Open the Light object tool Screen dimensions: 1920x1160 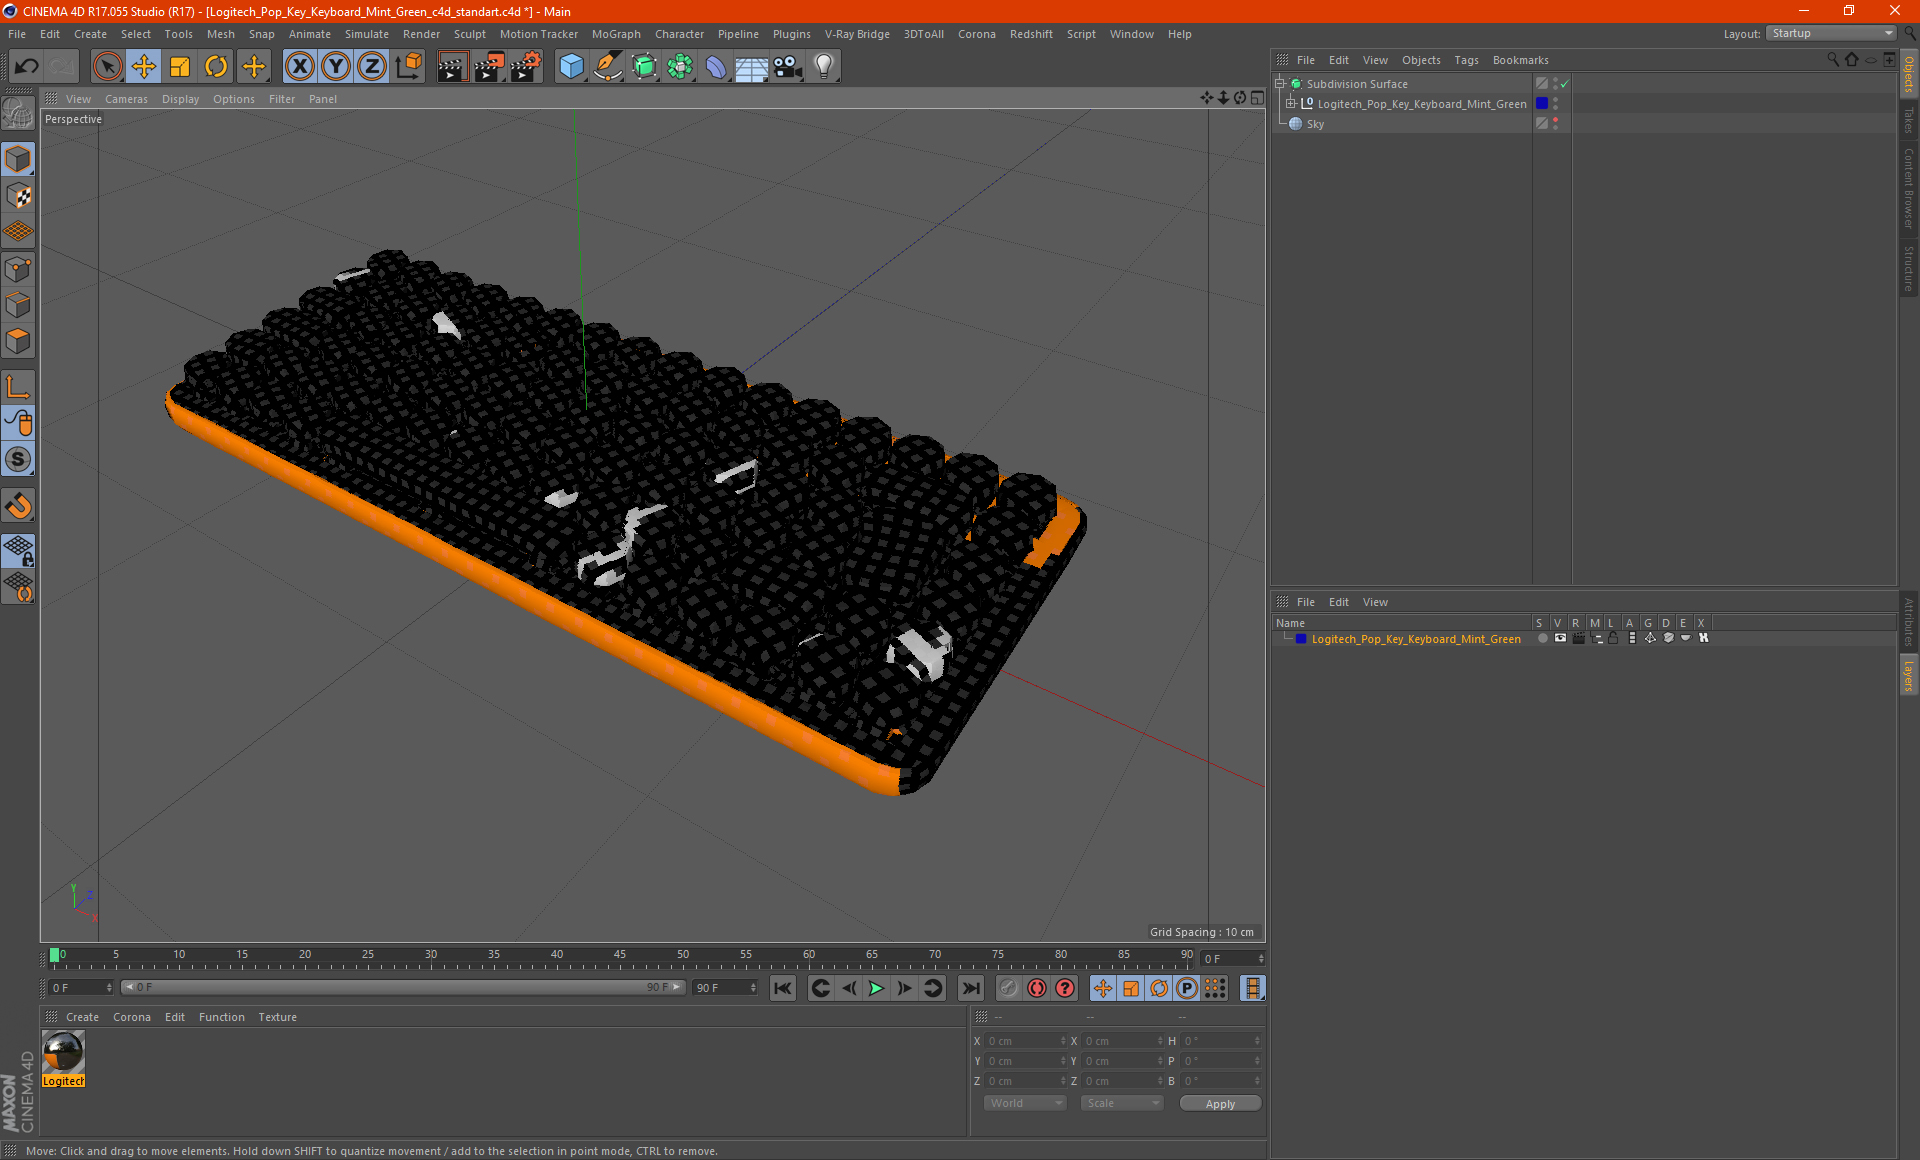coord(823,67)
